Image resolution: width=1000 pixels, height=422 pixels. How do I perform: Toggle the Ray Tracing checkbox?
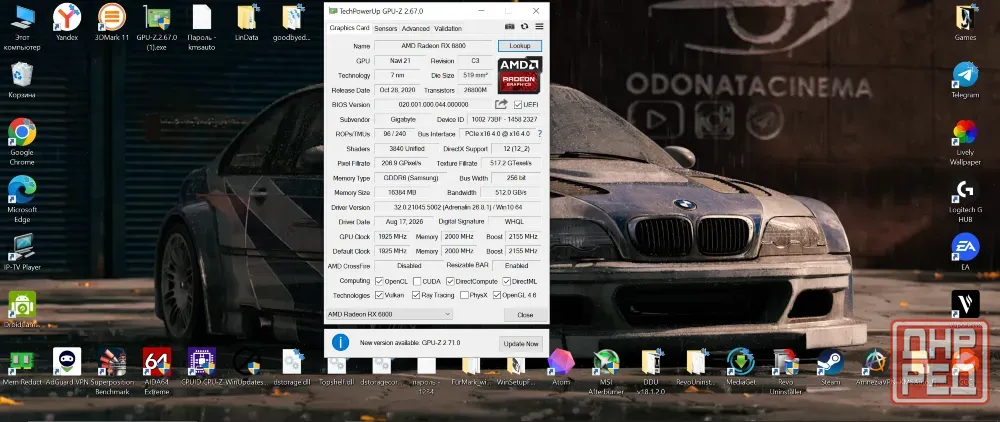(416, 295)
